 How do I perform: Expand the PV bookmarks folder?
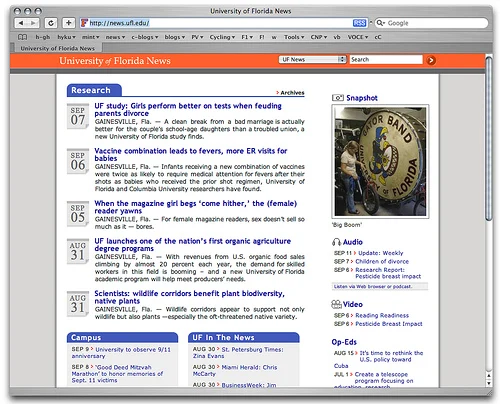(197, 37)
